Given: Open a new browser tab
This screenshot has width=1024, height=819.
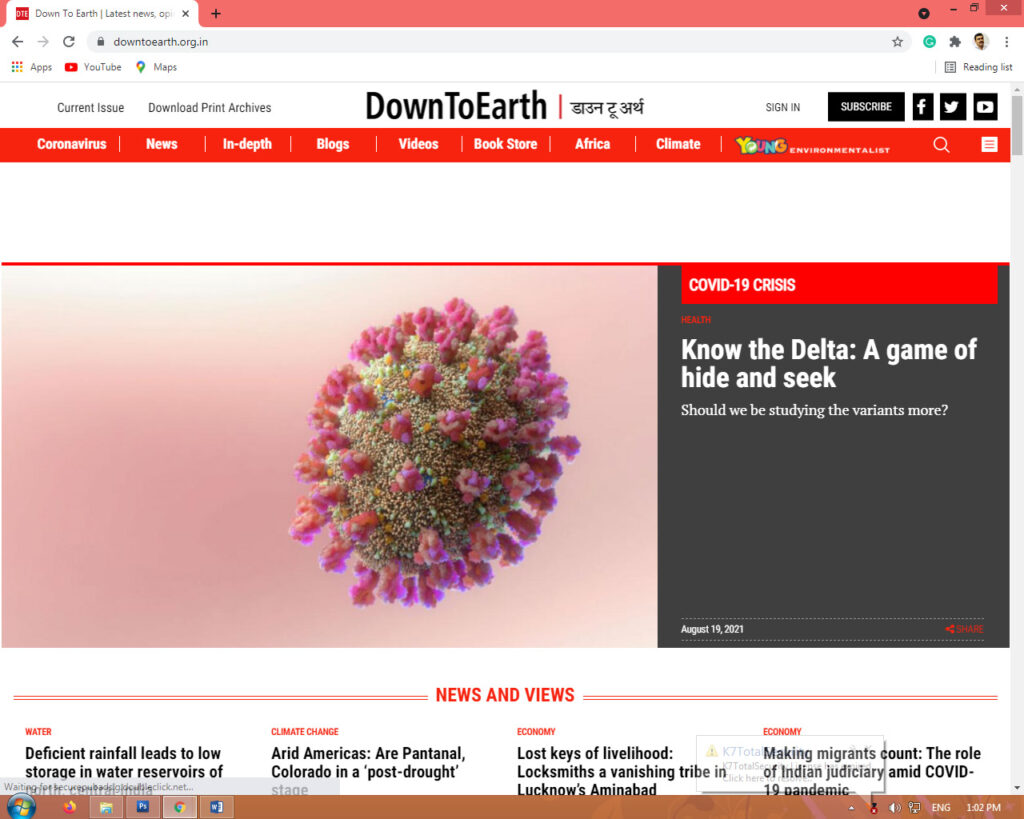Looking at the screenshot, I should [x=216, y=14].
